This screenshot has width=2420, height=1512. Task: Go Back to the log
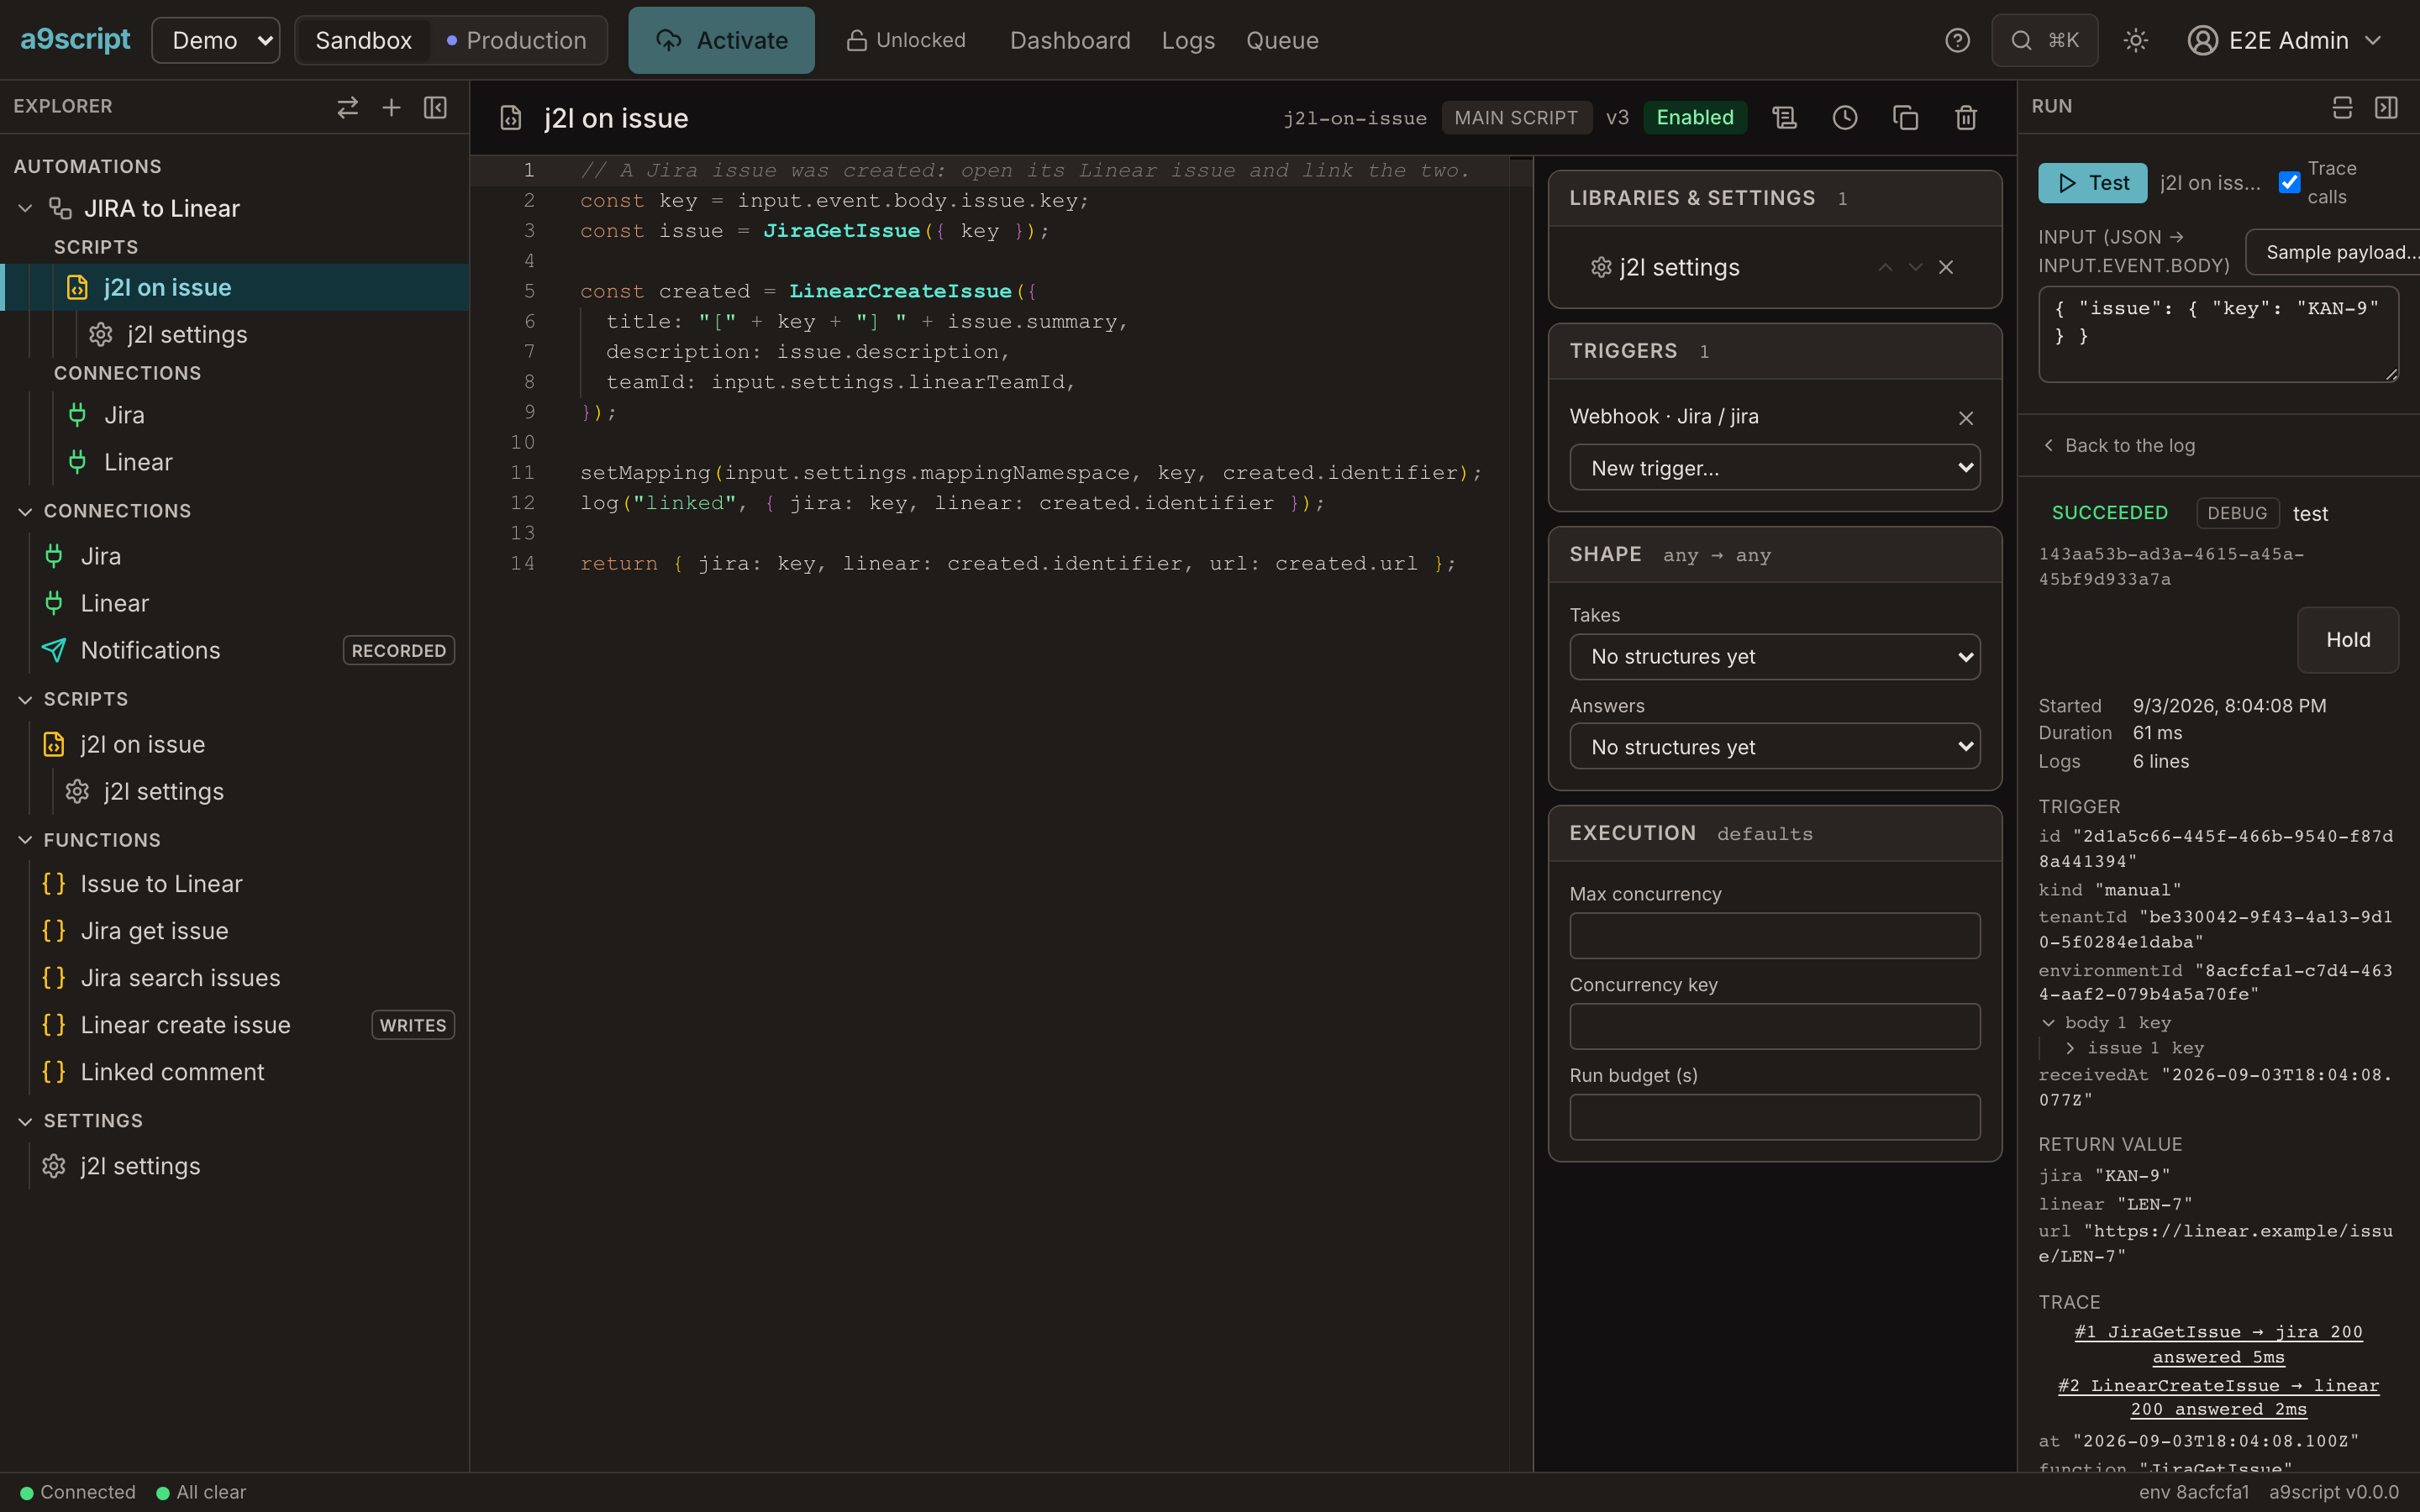(2119, 446)
